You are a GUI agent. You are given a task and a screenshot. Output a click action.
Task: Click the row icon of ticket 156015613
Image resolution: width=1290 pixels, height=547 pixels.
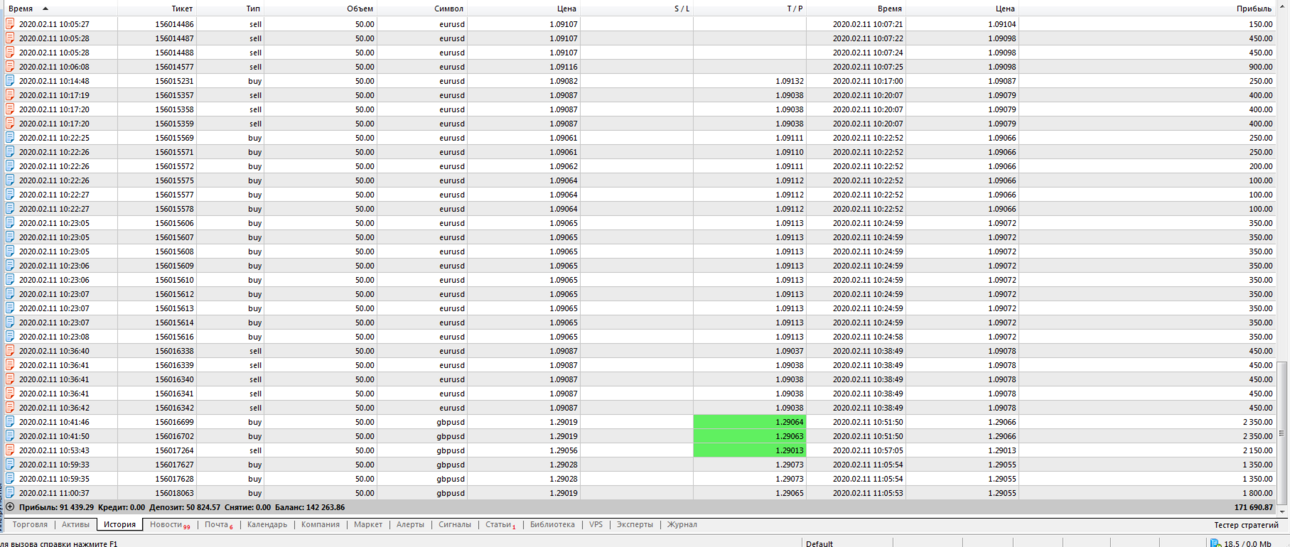10,308
